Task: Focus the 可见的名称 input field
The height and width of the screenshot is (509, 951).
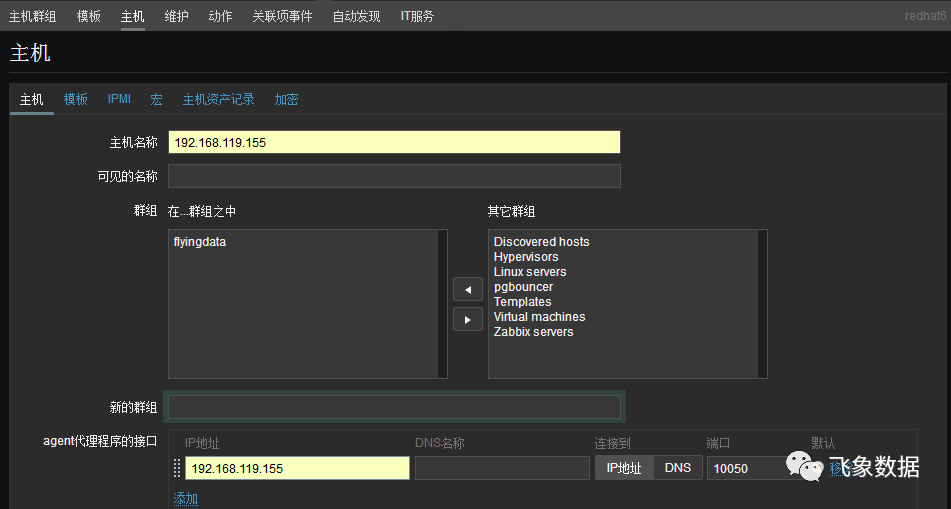Action: pyautogui.click(x=394, y=176)
